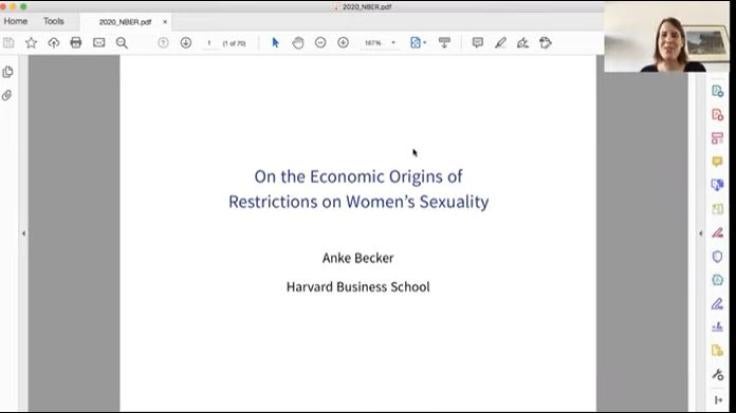Switch to the Home tab
This screenshot has height=414, width=736.
16,21
